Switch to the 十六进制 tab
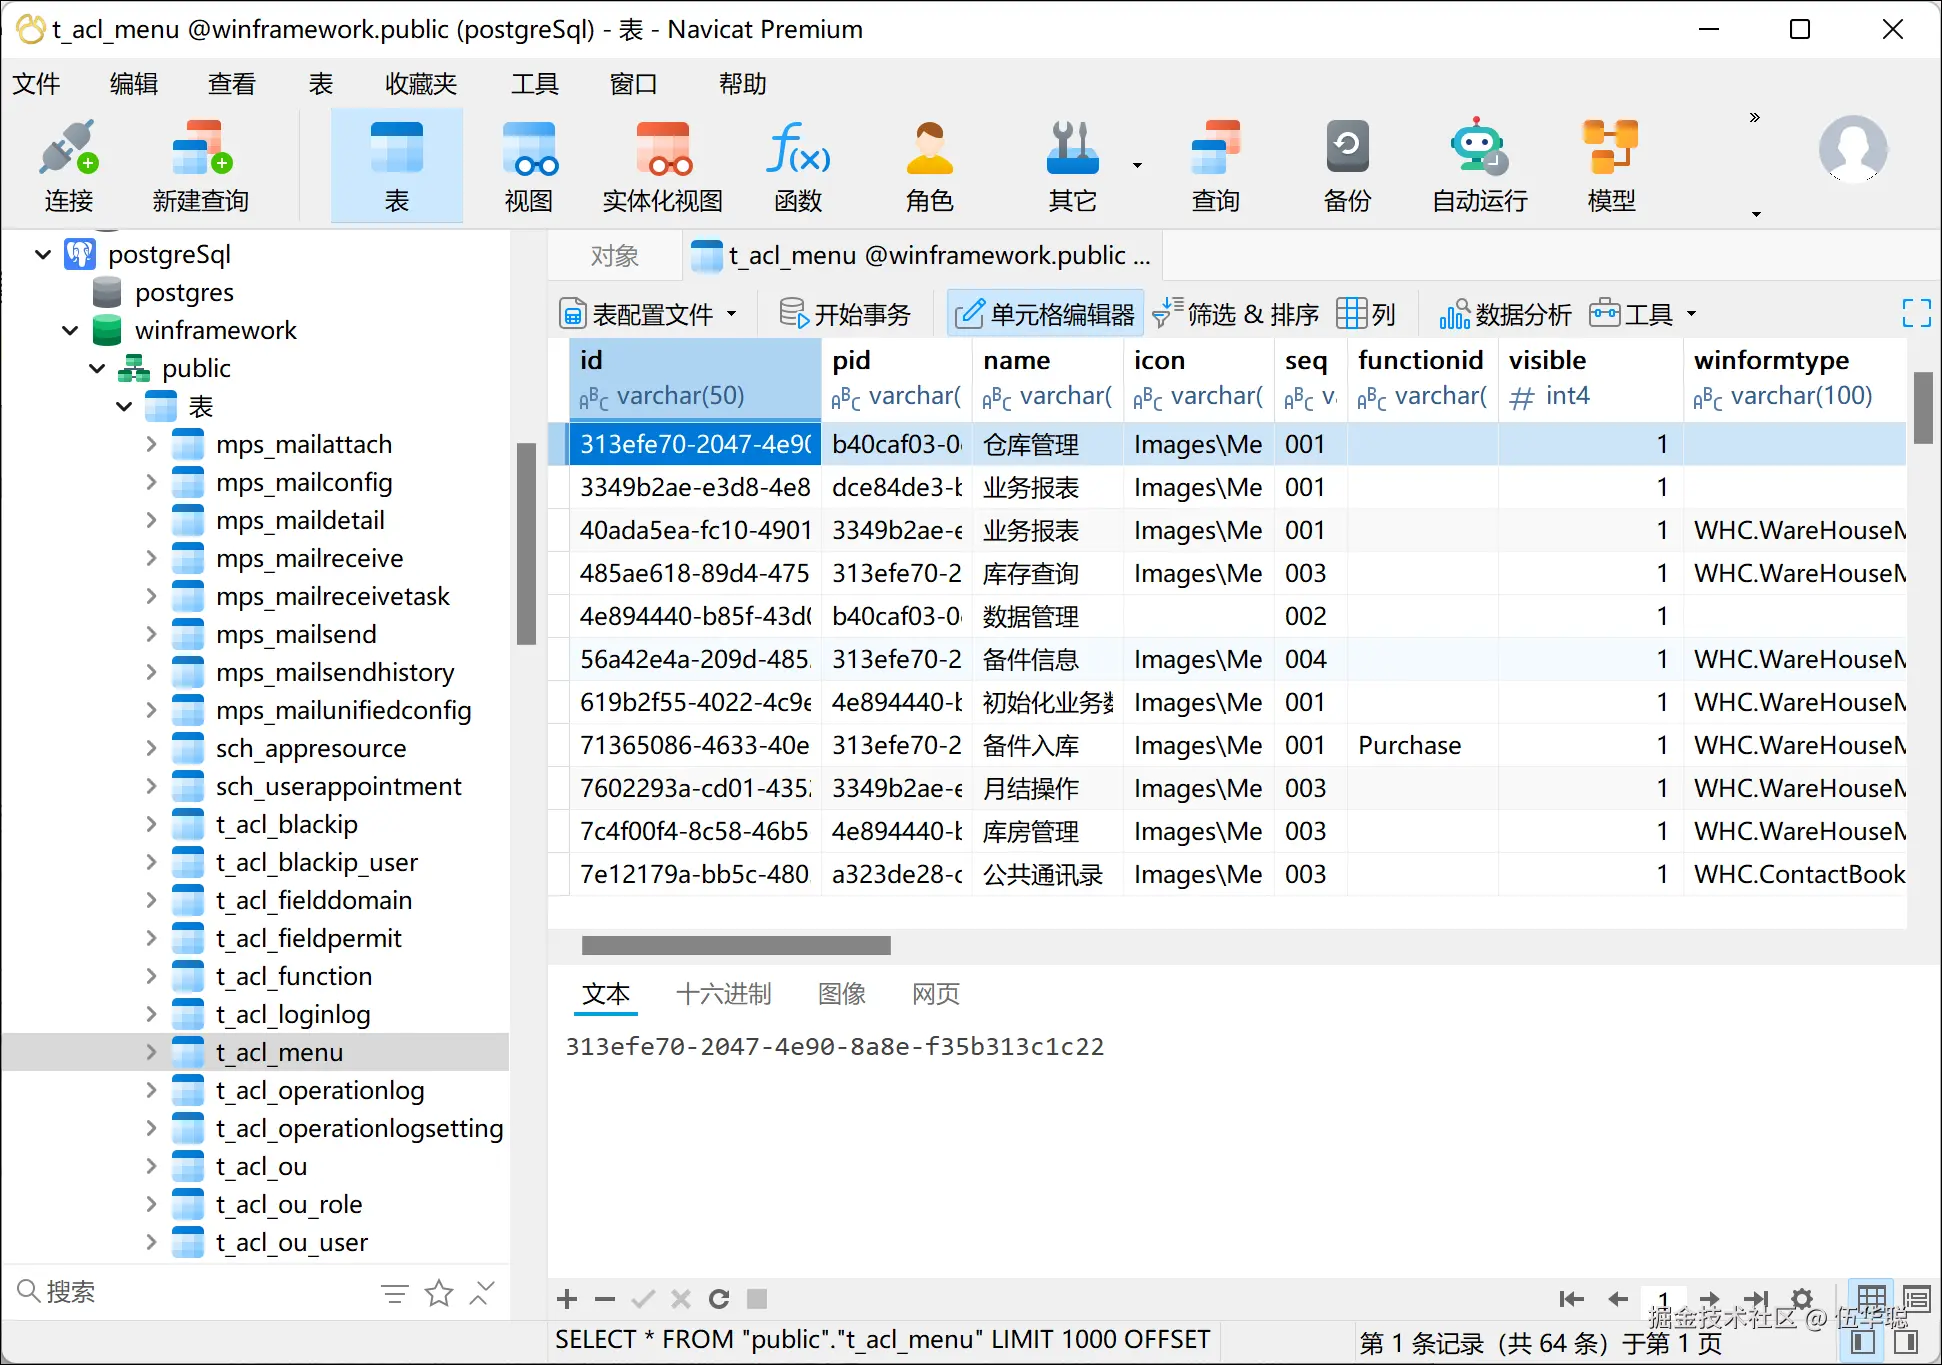 click(x=723, y=994)
